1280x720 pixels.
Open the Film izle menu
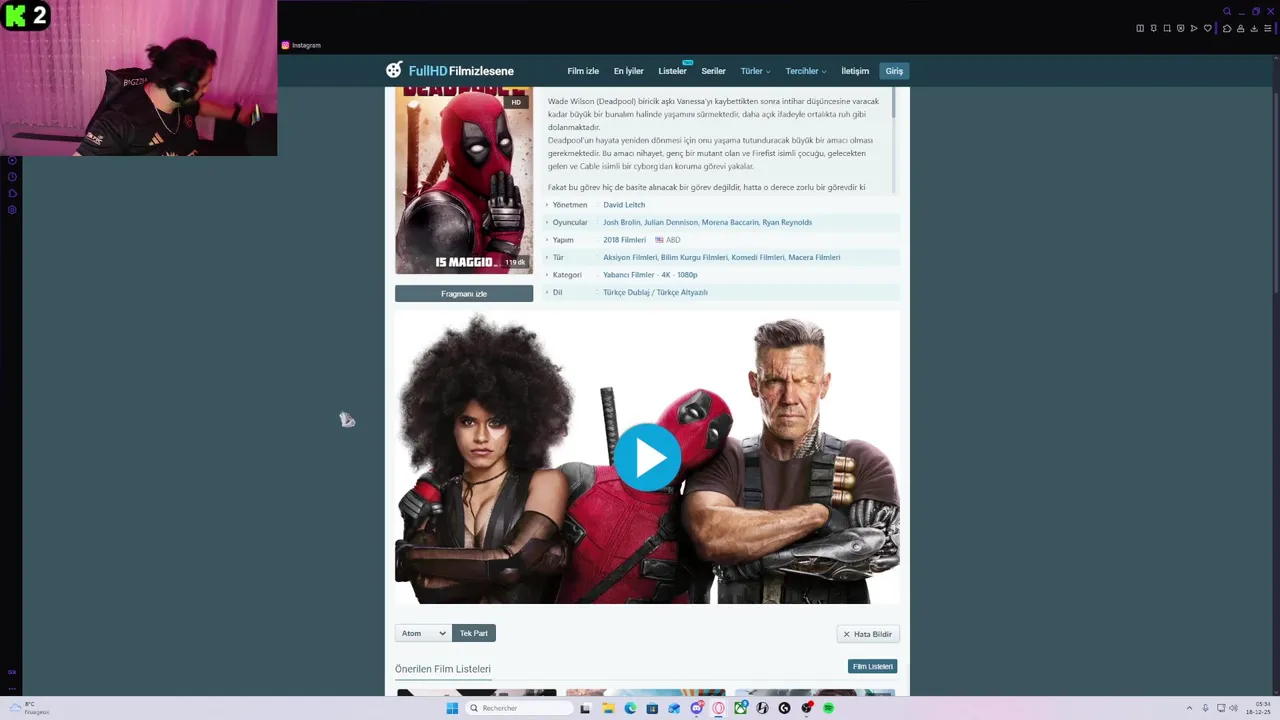(583, 71)
